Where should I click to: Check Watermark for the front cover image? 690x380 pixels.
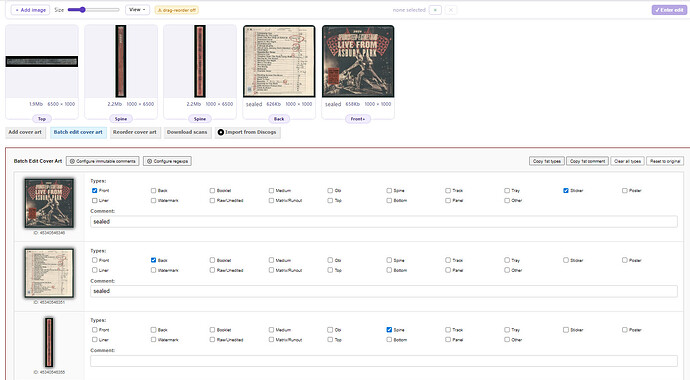click(154, 201)
